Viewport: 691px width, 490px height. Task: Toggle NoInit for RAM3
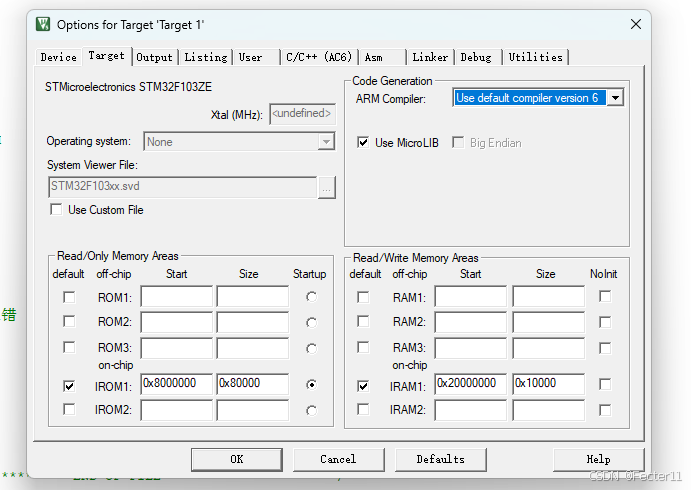coord(605,348)
